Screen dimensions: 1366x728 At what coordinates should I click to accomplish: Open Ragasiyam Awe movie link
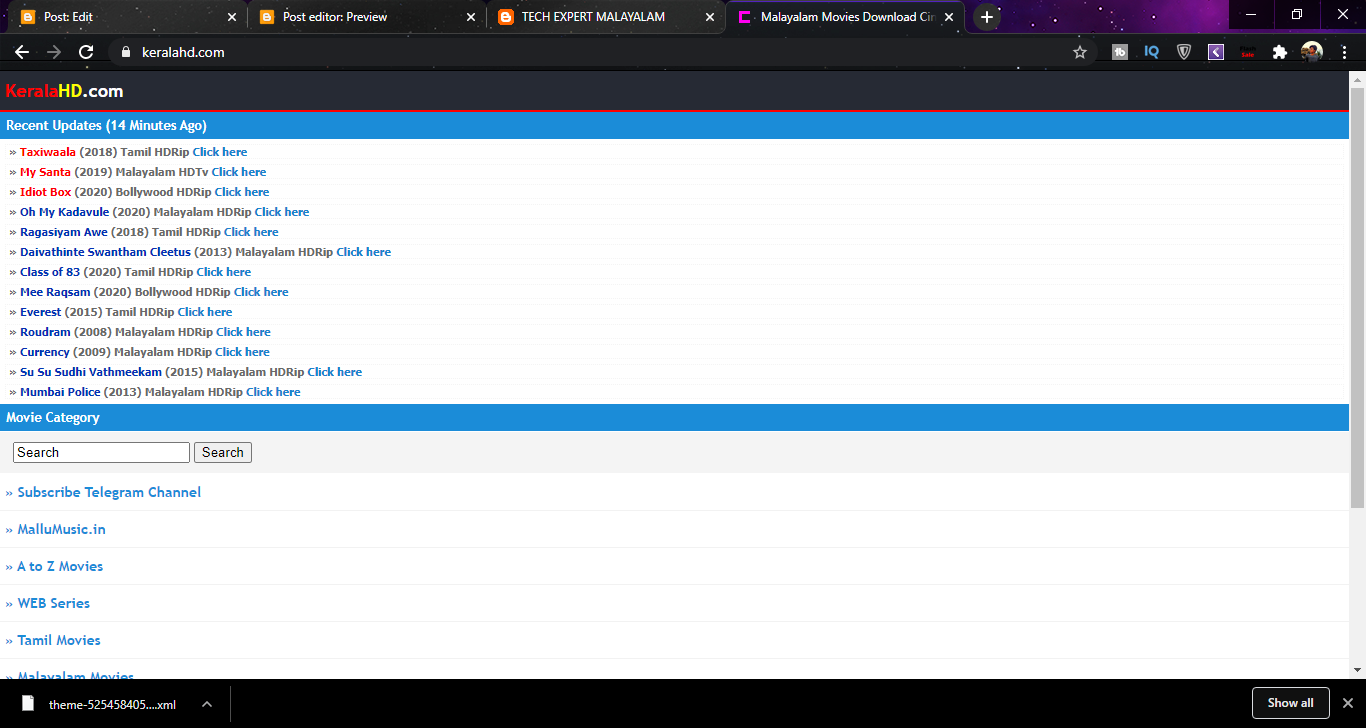[x=64, y=232]
